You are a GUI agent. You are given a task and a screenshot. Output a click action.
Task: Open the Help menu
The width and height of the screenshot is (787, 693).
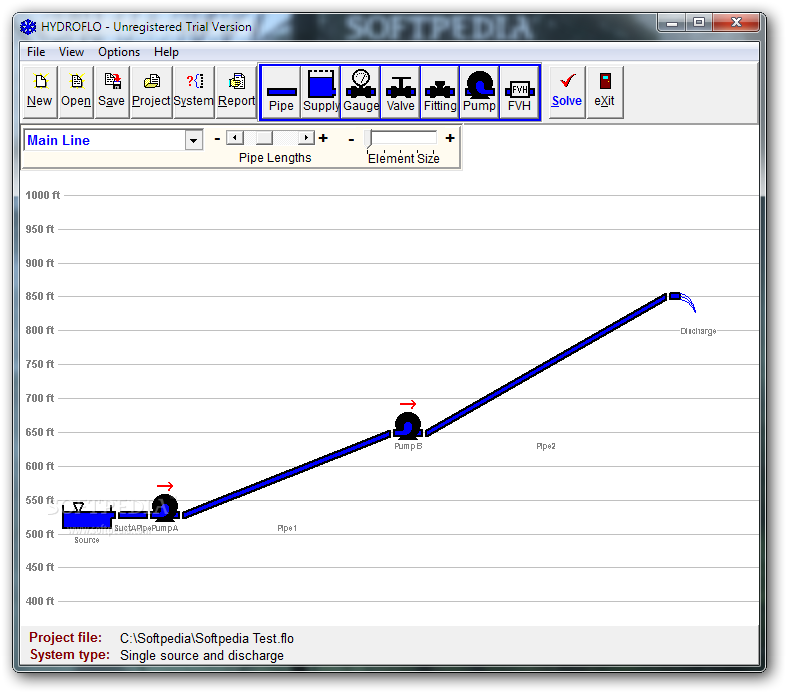166,52
